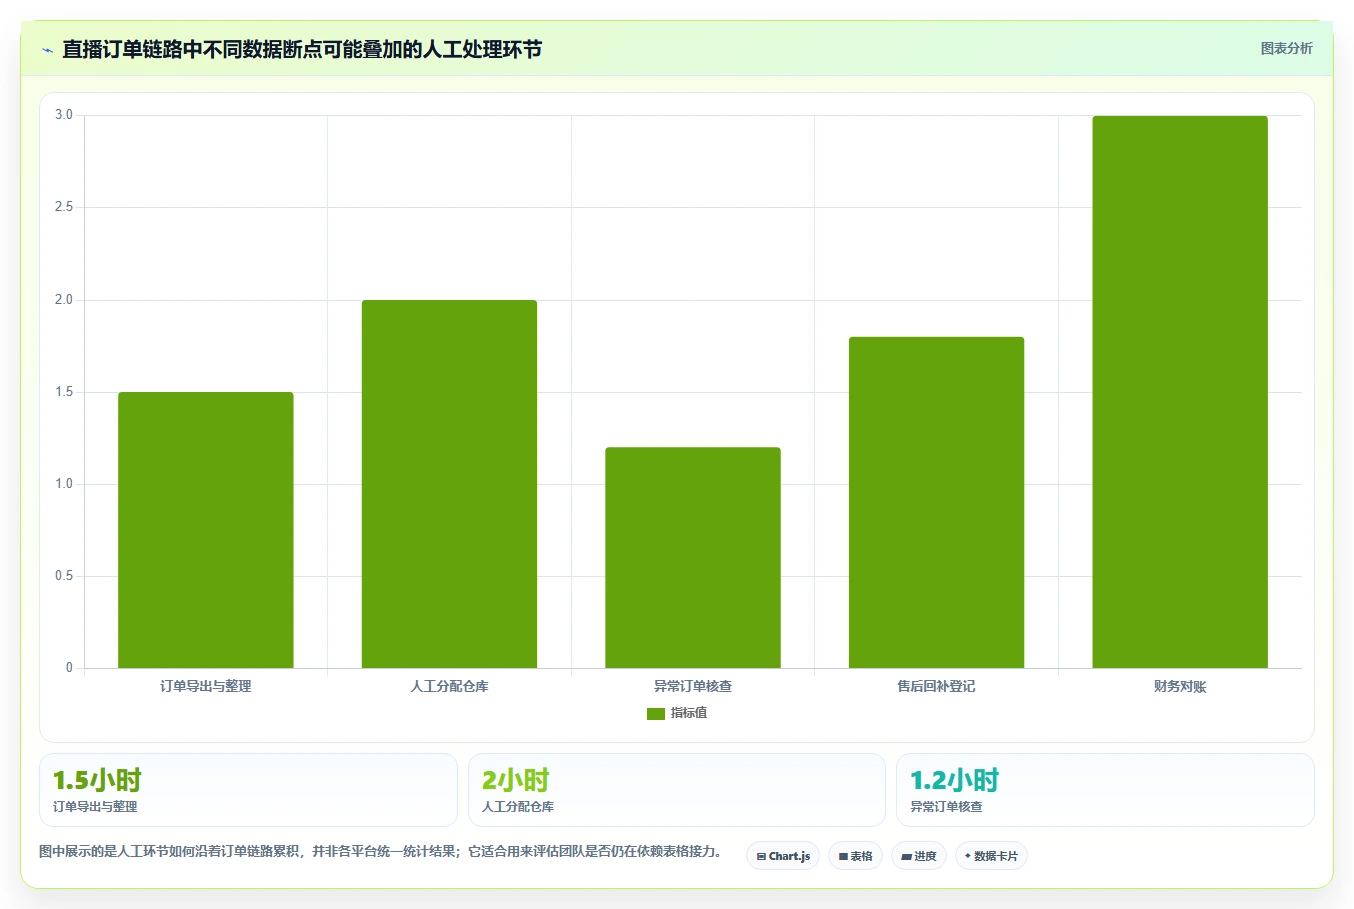This screenshot has width=1354, height=909.
Task: Open the 2小时 data card
Action: pos(677,790)
